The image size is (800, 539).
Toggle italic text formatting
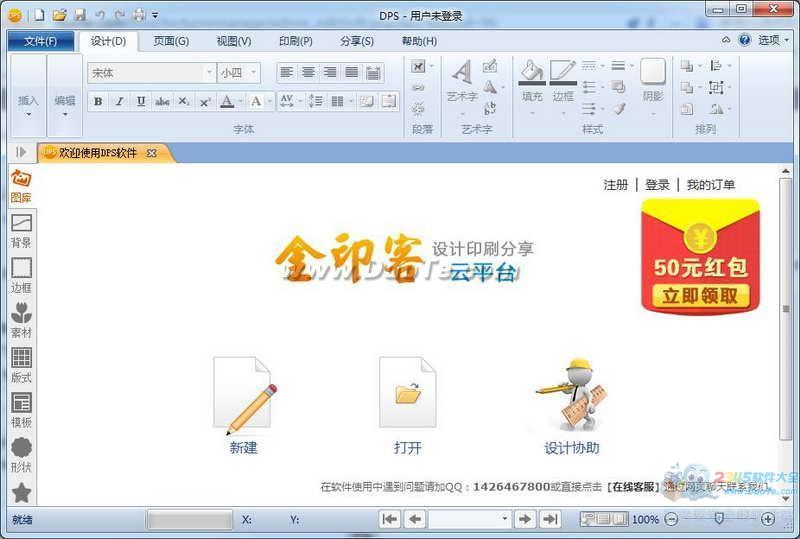pos(119,102)
